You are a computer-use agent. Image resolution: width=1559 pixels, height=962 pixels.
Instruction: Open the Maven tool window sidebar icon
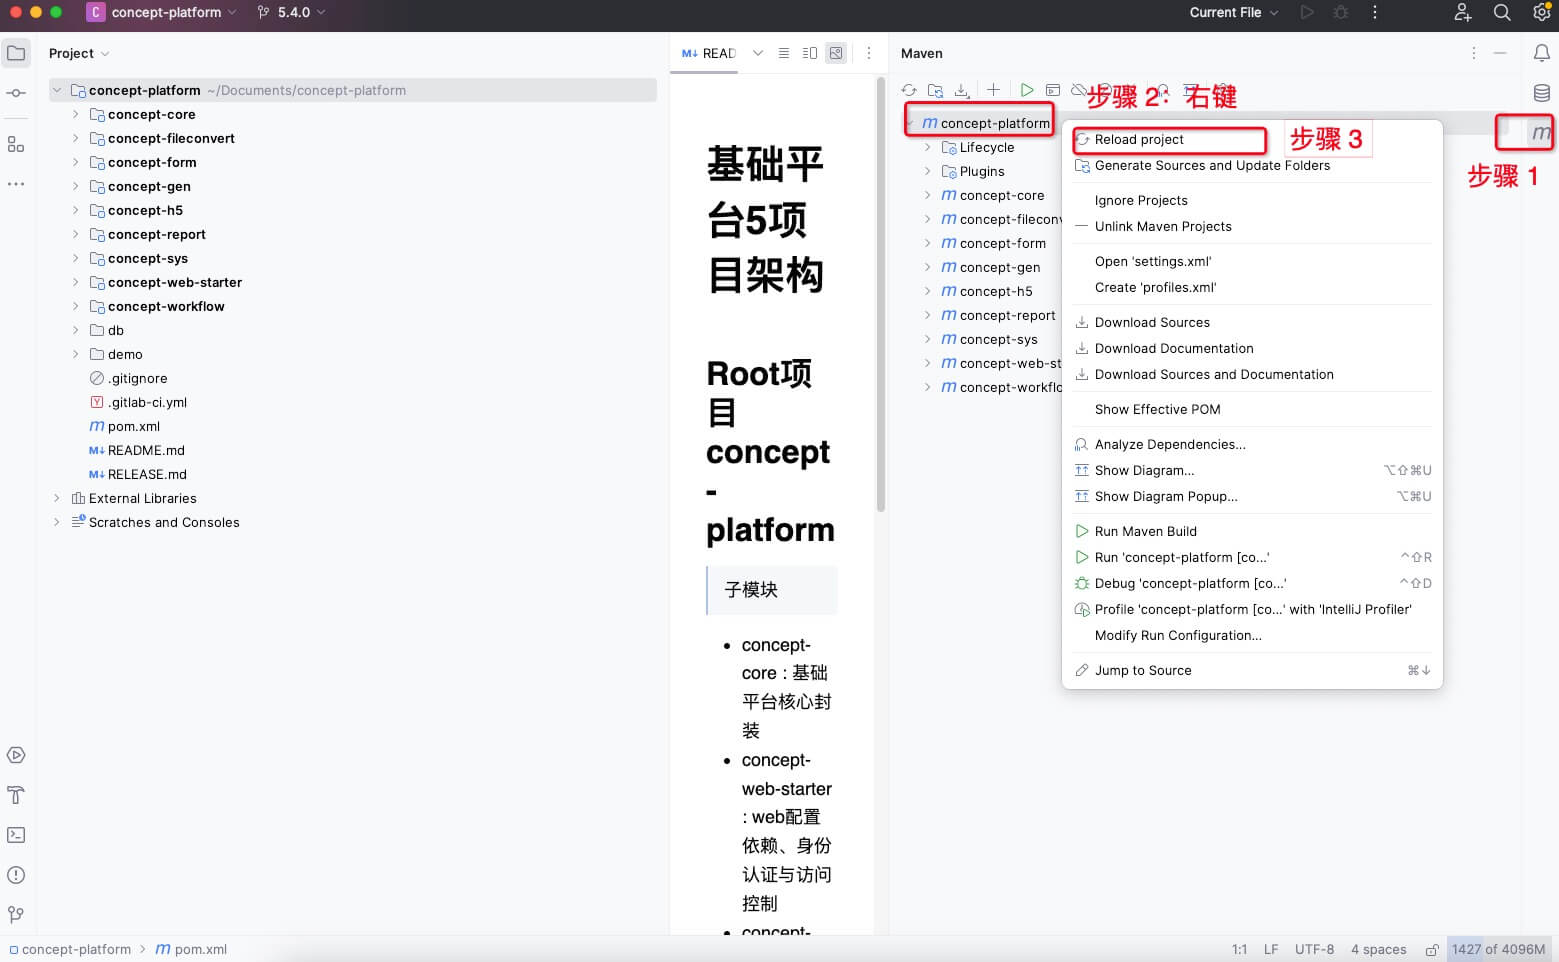(x=1541, y=132)
